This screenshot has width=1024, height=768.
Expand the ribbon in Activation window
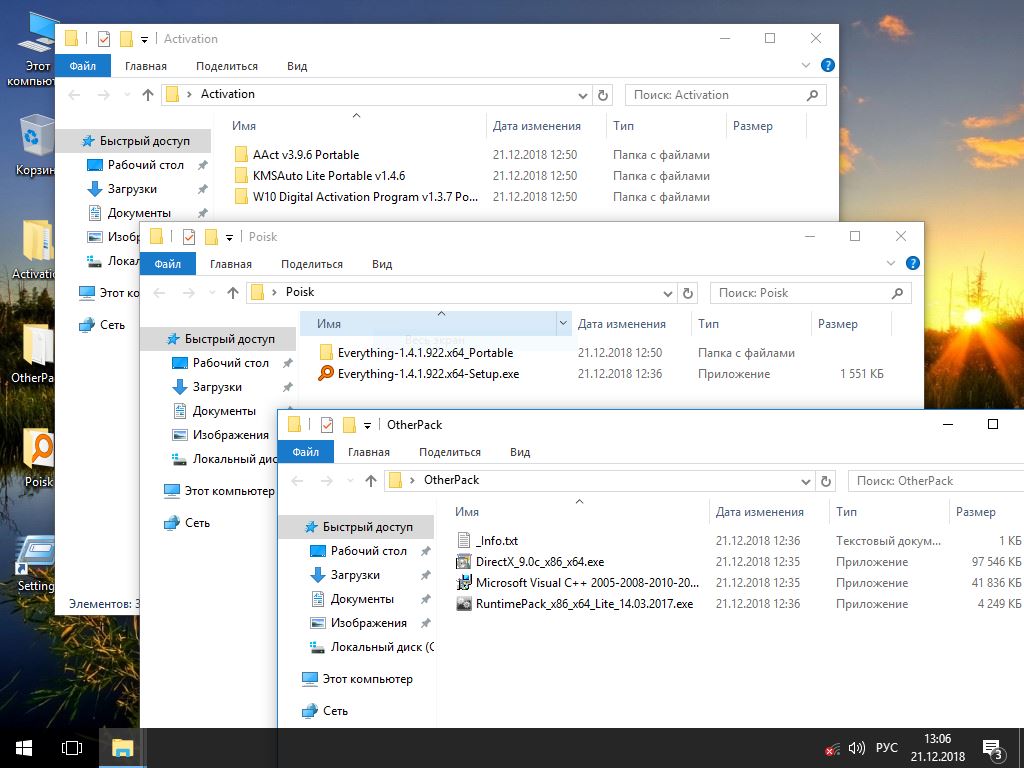click(806, 65)
